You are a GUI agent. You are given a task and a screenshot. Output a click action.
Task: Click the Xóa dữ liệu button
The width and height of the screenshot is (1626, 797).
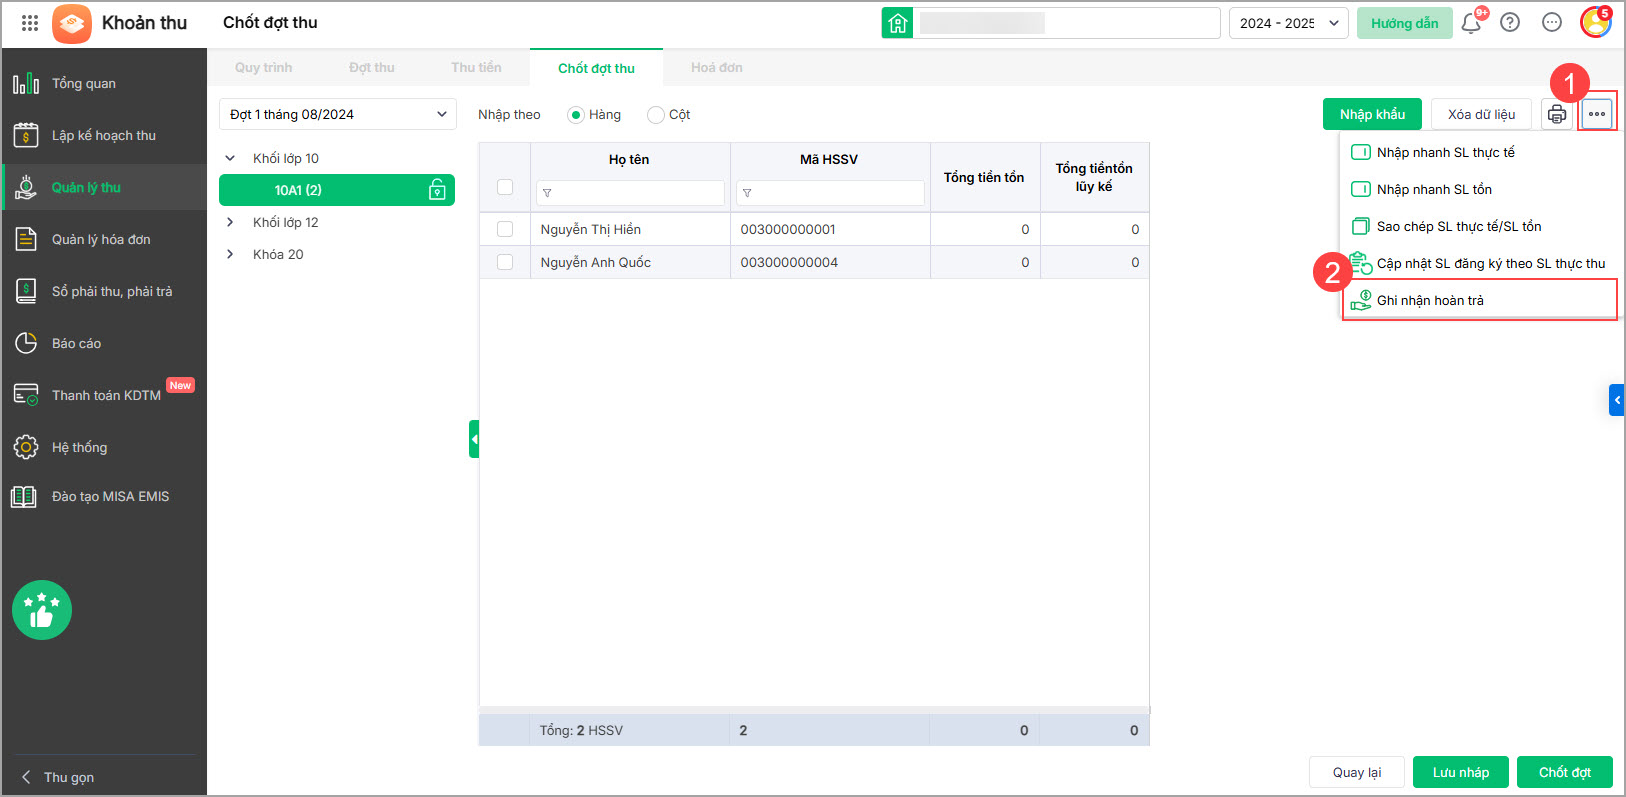point(1481,114)
